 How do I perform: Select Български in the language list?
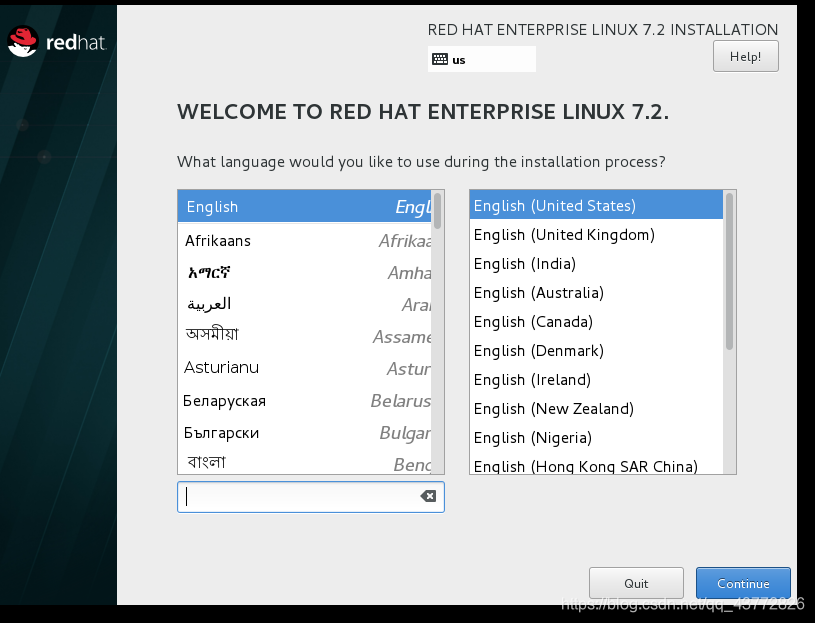tap(305, 432)
